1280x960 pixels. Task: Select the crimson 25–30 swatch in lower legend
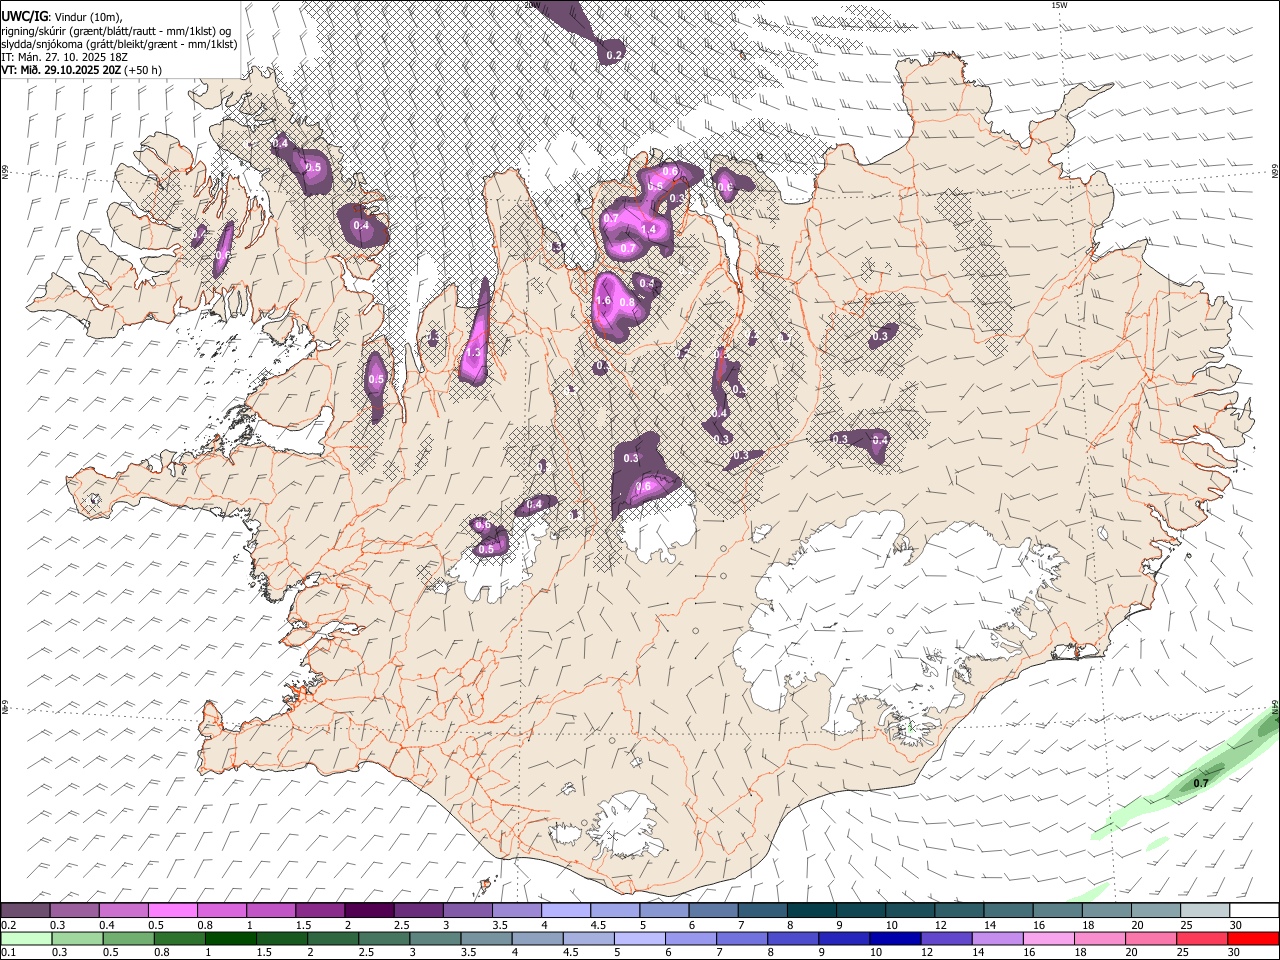click(1201, 938)
